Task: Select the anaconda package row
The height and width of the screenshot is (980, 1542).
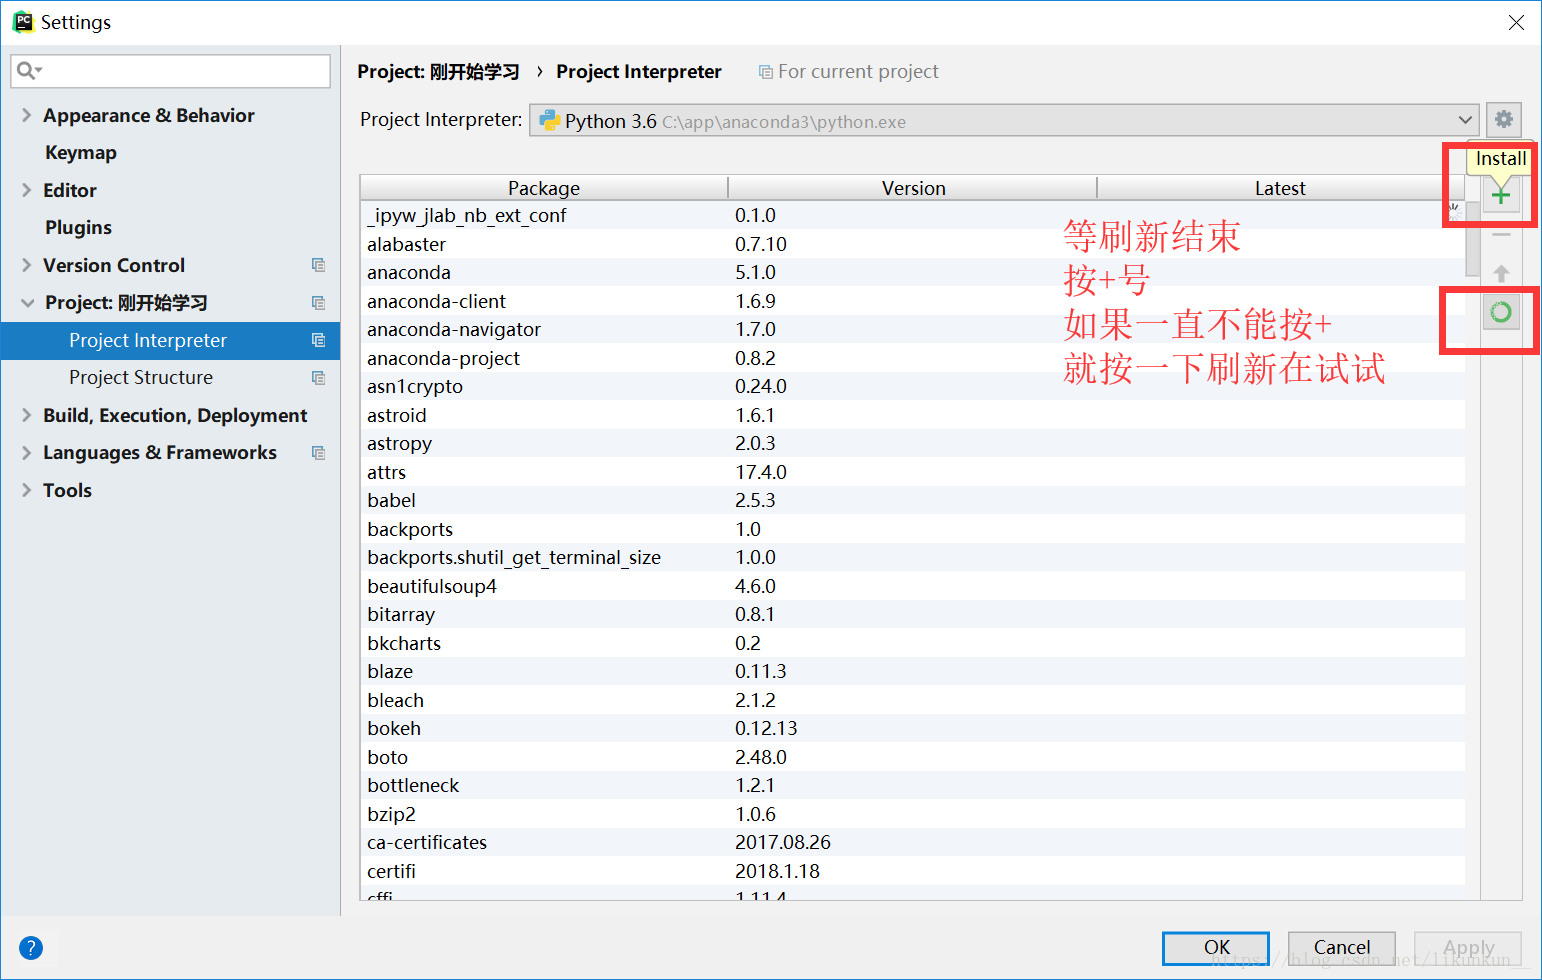Action: (x=912, y=272)
